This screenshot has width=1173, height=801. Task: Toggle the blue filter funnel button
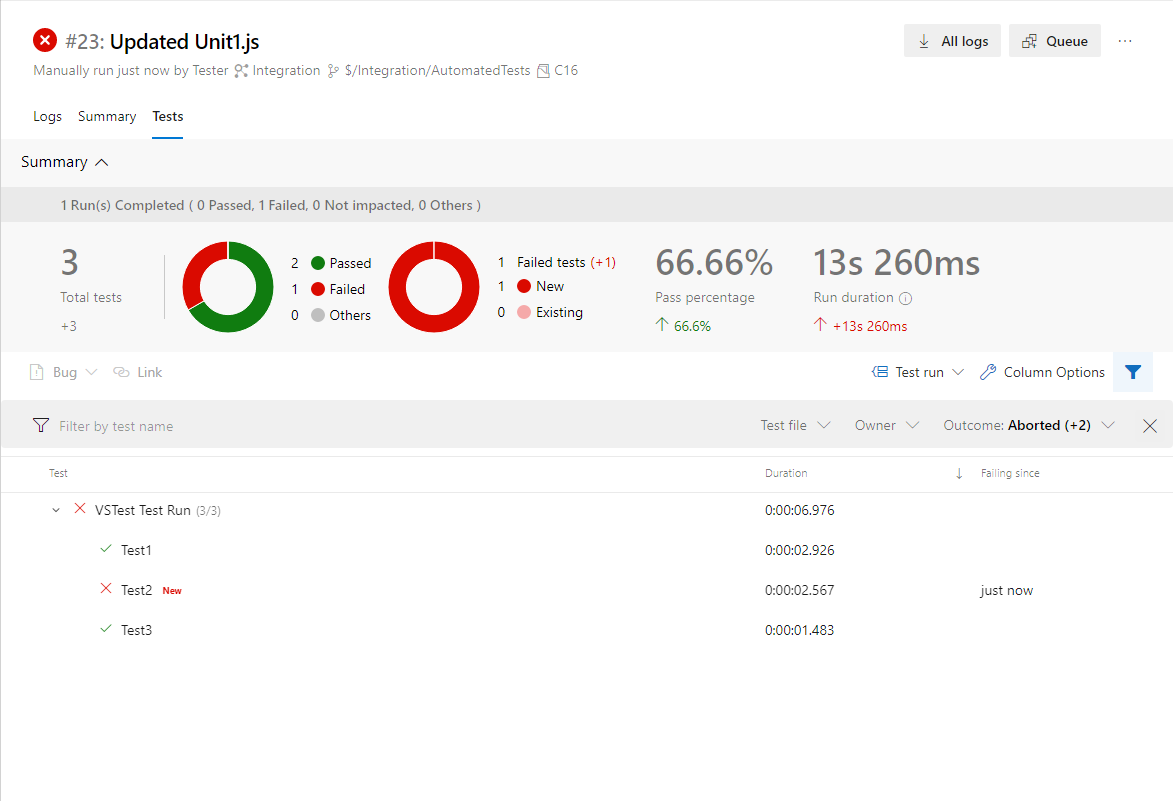(x=1133, y=371)
